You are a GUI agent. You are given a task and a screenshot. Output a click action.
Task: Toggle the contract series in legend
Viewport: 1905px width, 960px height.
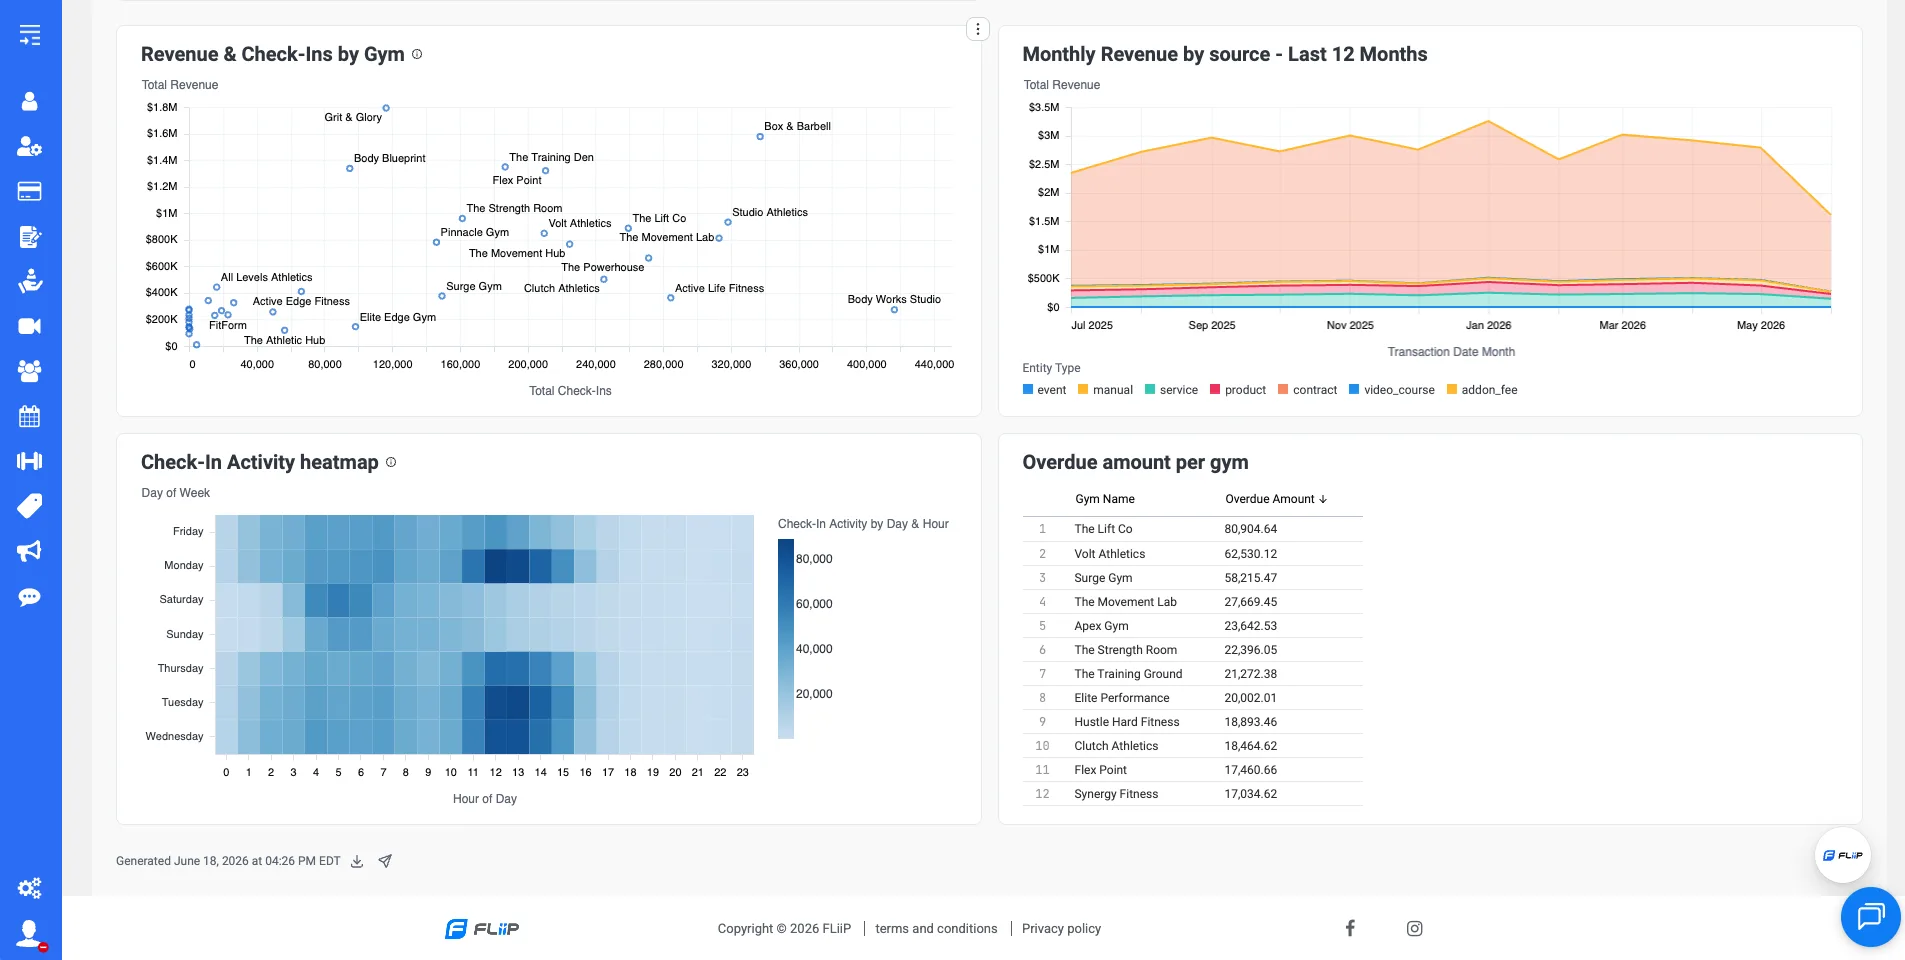coord(1307,390)
